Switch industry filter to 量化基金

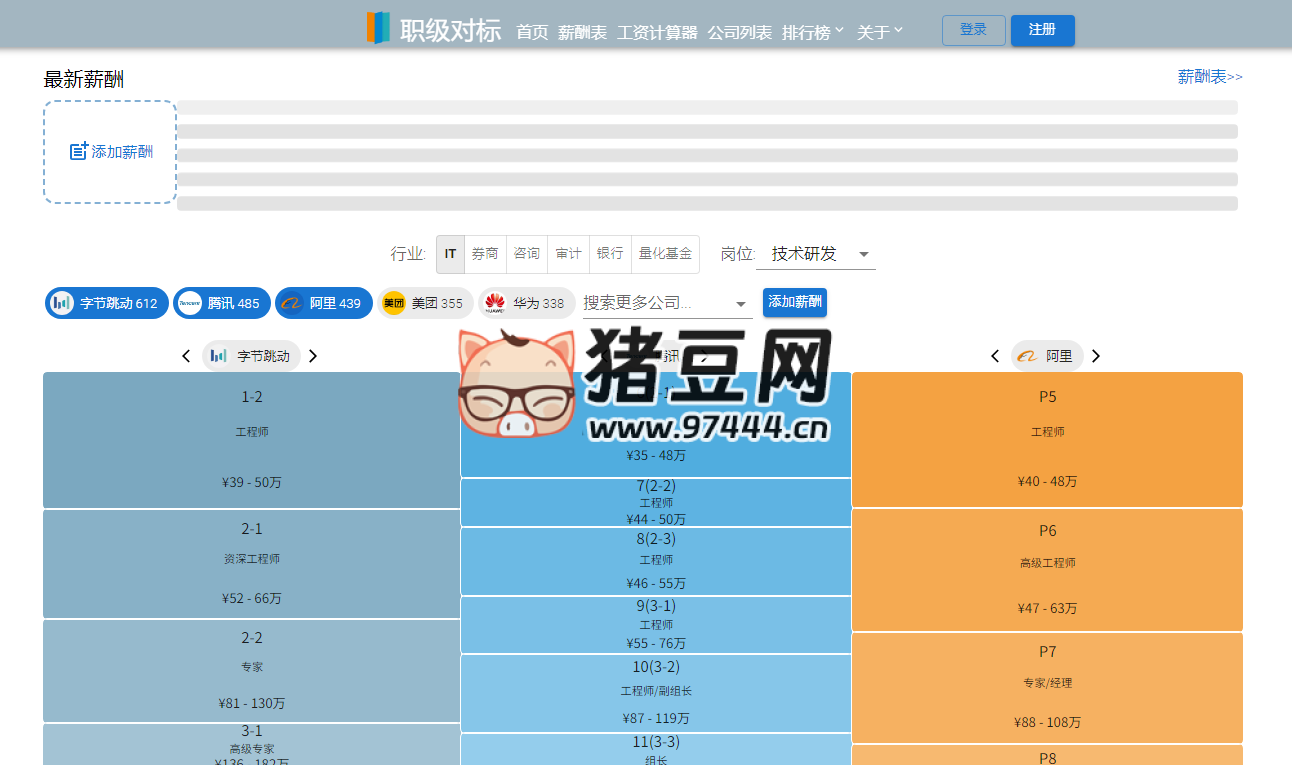[x=664, y=254]
